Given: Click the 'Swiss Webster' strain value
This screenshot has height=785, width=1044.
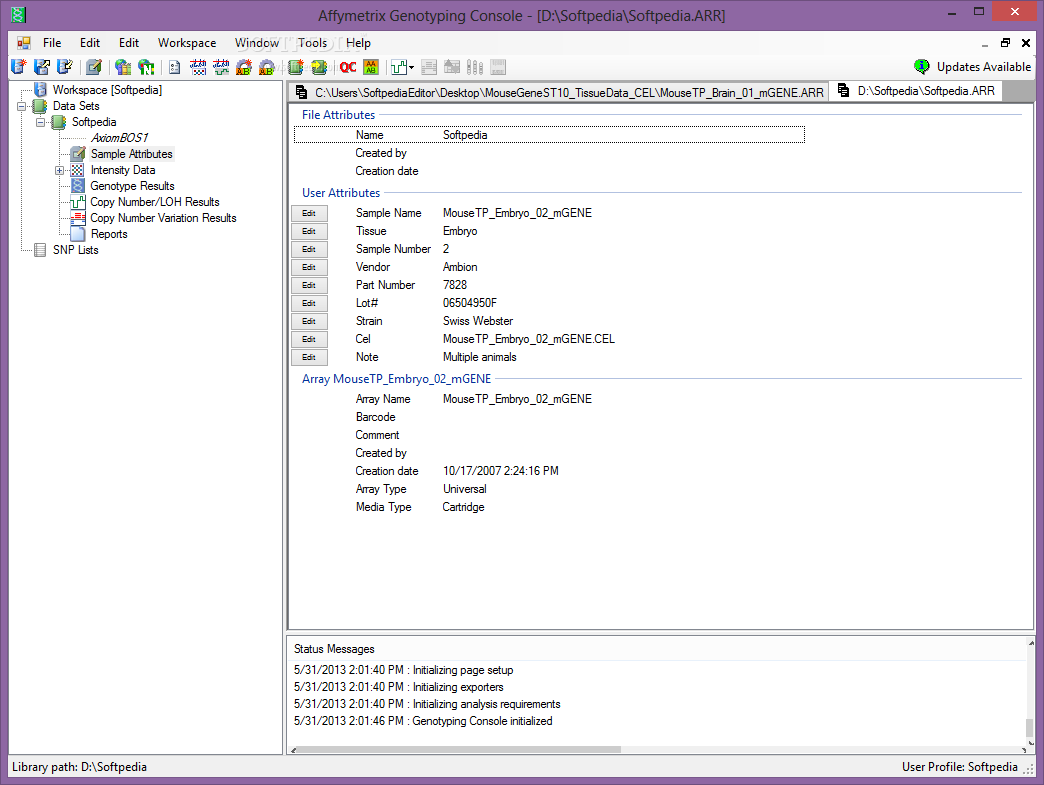Looking at the screenshot, I should point(477,321).
